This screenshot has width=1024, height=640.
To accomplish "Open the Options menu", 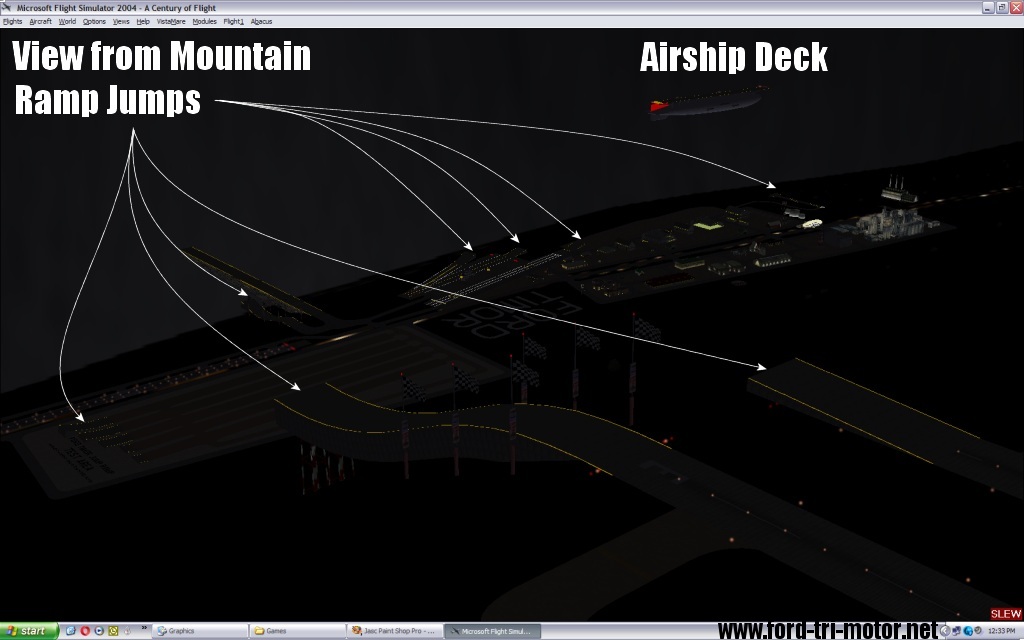I will 94,22.
